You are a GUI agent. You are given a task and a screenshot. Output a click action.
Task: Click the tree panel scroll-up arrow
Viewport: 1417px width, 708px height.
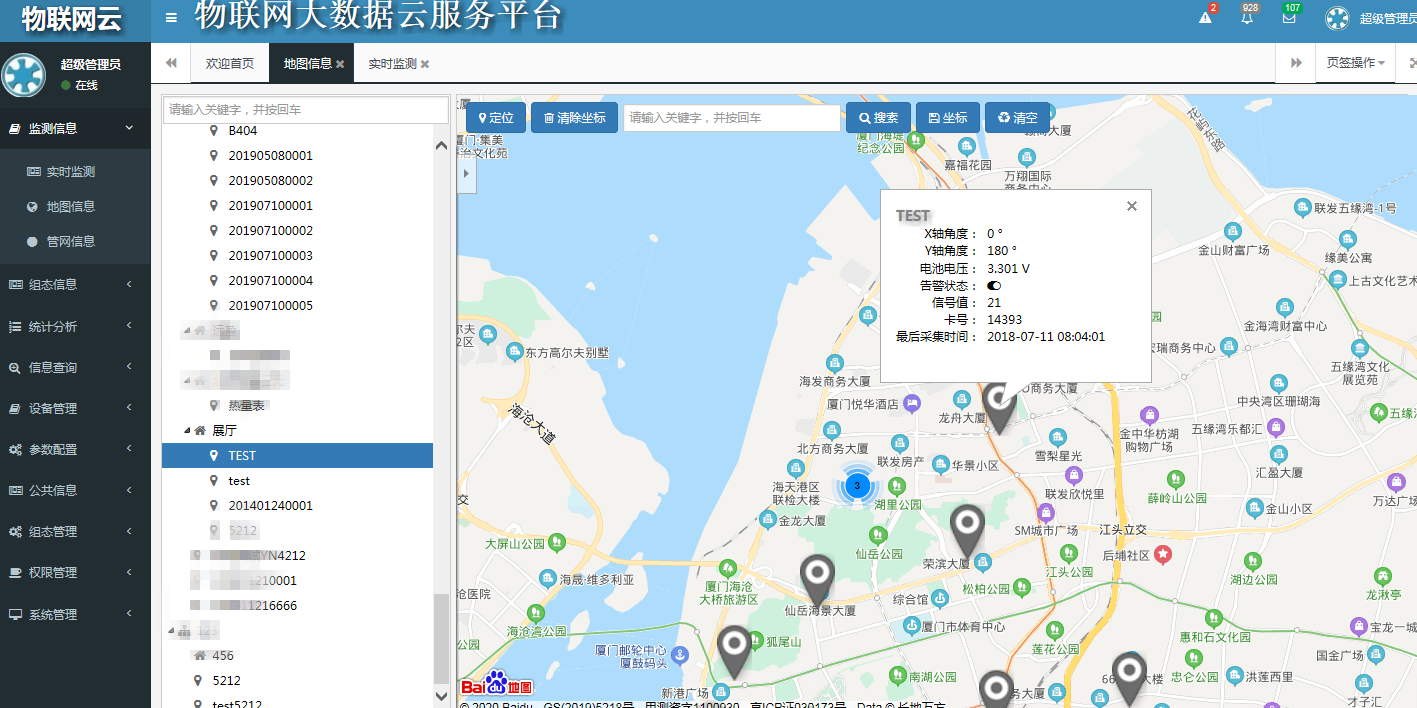[442, 145]
